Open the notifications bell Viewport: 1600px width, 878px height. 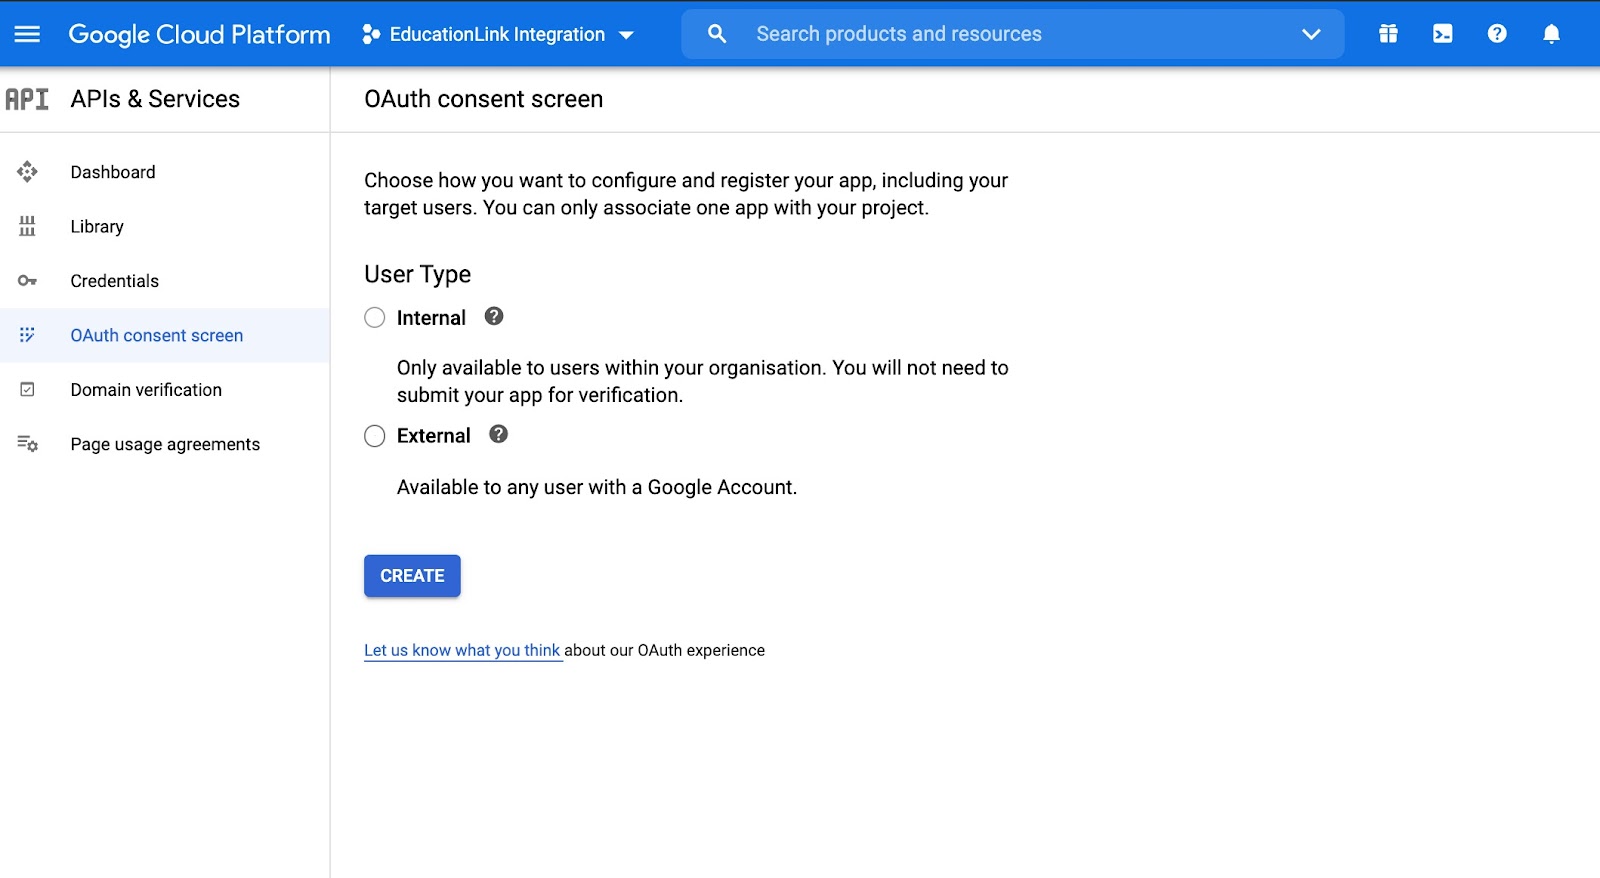point(1551,34)
